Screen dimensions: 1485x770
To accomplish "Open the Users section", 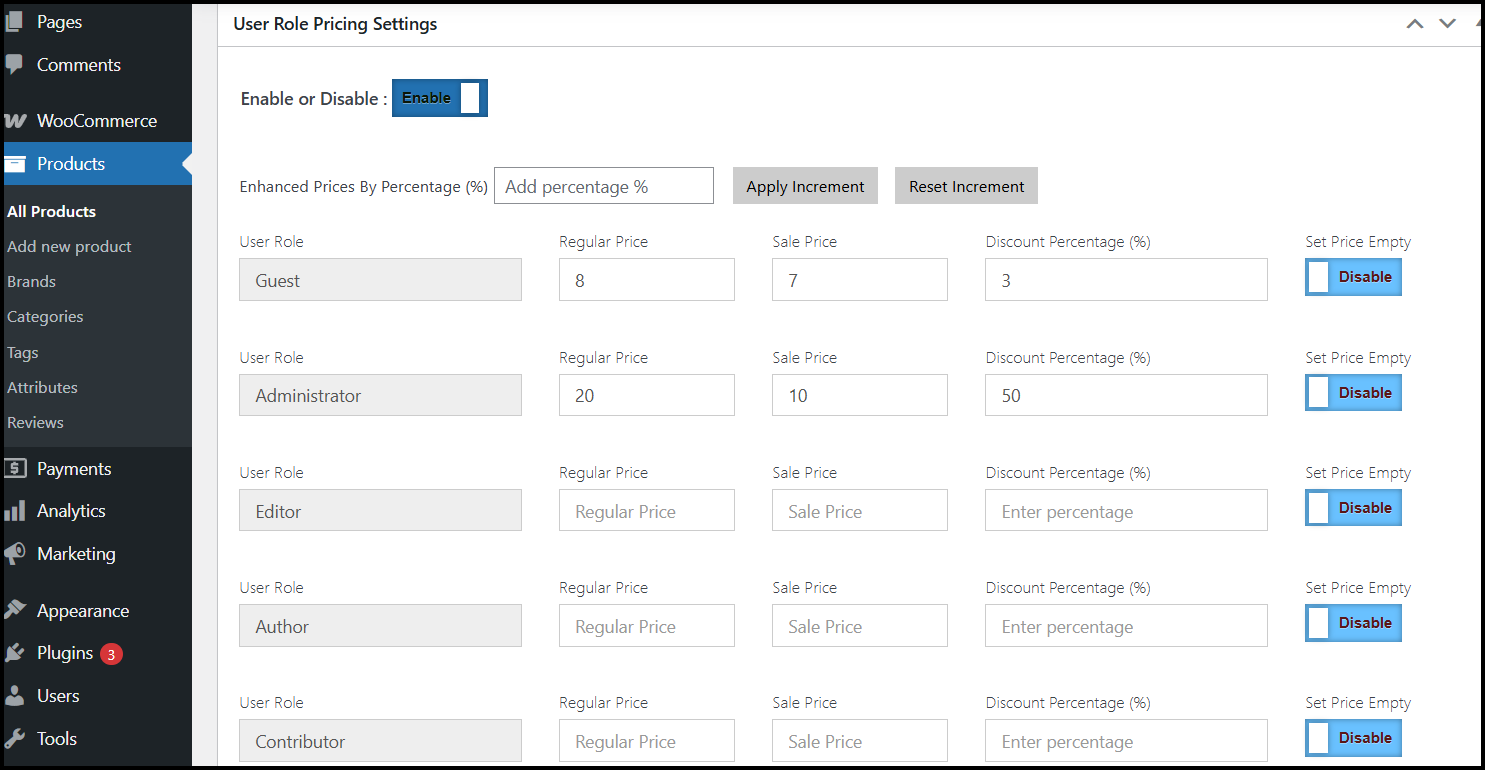I will 58,695.
